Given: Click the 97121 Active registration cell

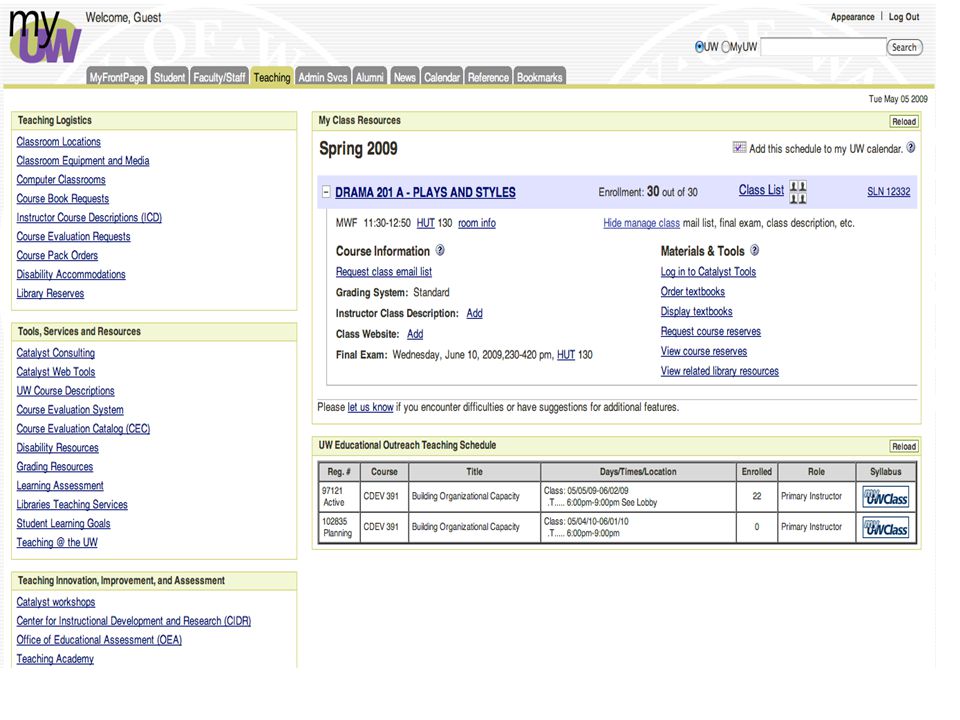Looking at the screenshot, I should 339,497.
